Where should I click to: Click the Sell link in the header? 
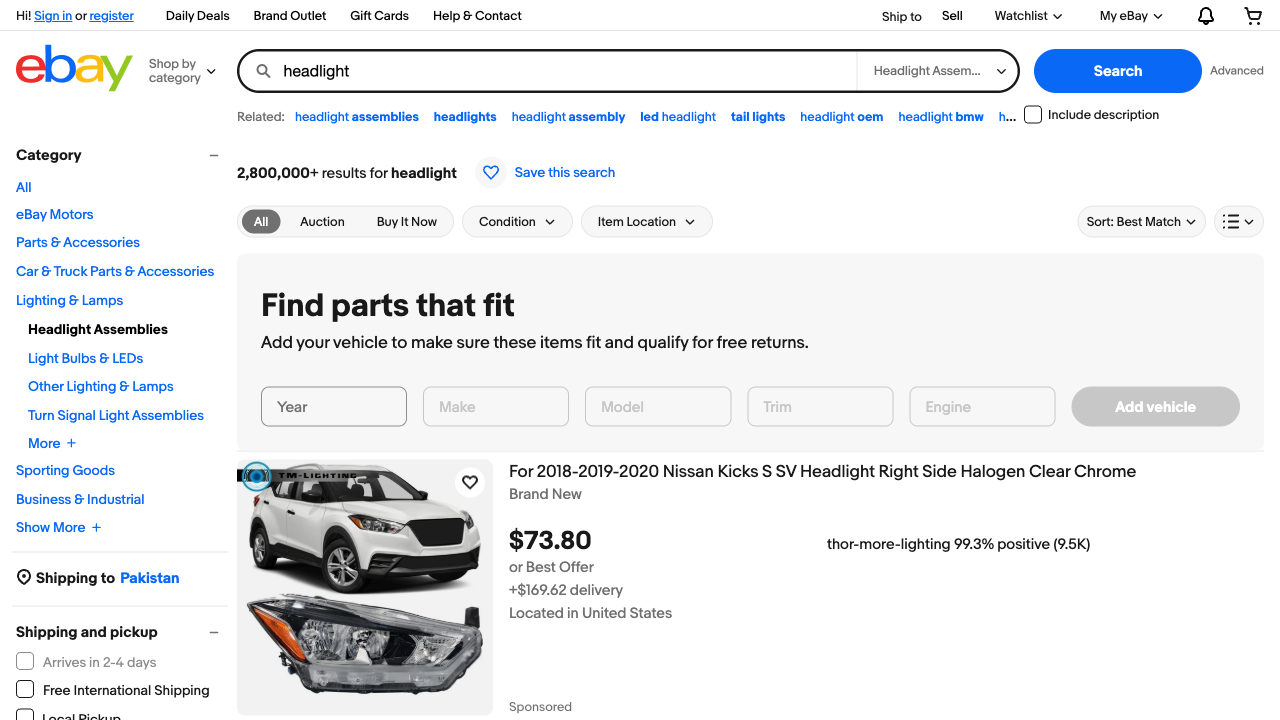click(952, 16)
